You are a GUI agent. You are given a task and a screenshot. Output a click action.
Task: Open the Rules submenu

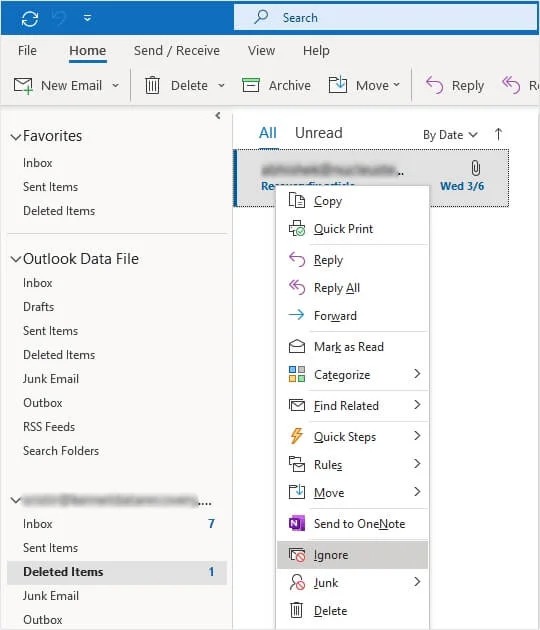coord(352,464)
